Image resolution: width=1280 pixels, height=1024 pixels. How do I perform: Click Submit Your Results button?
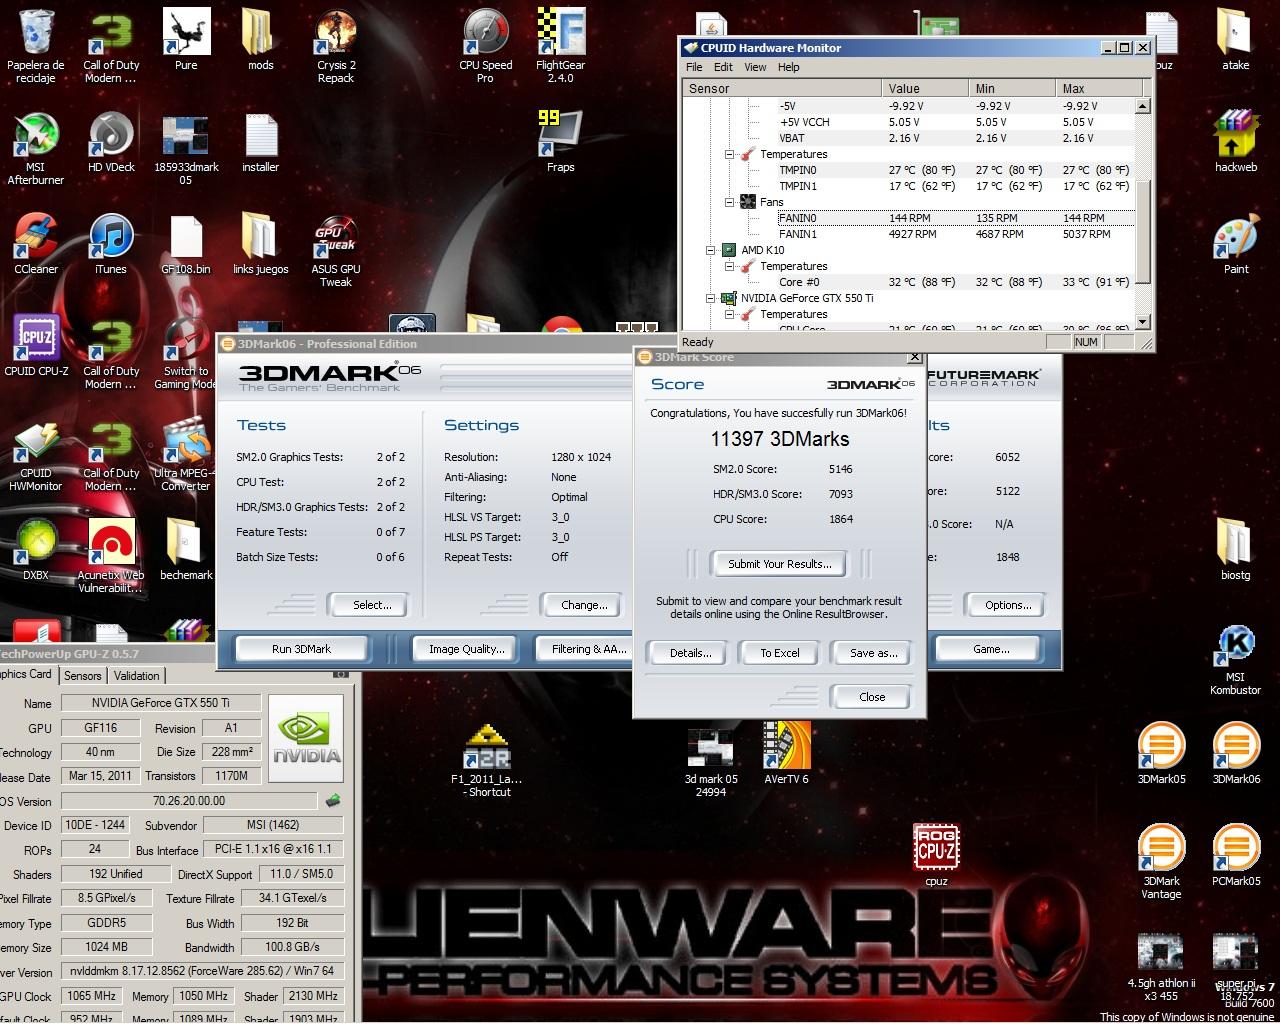pyautogui.click(x=779, y=564)
